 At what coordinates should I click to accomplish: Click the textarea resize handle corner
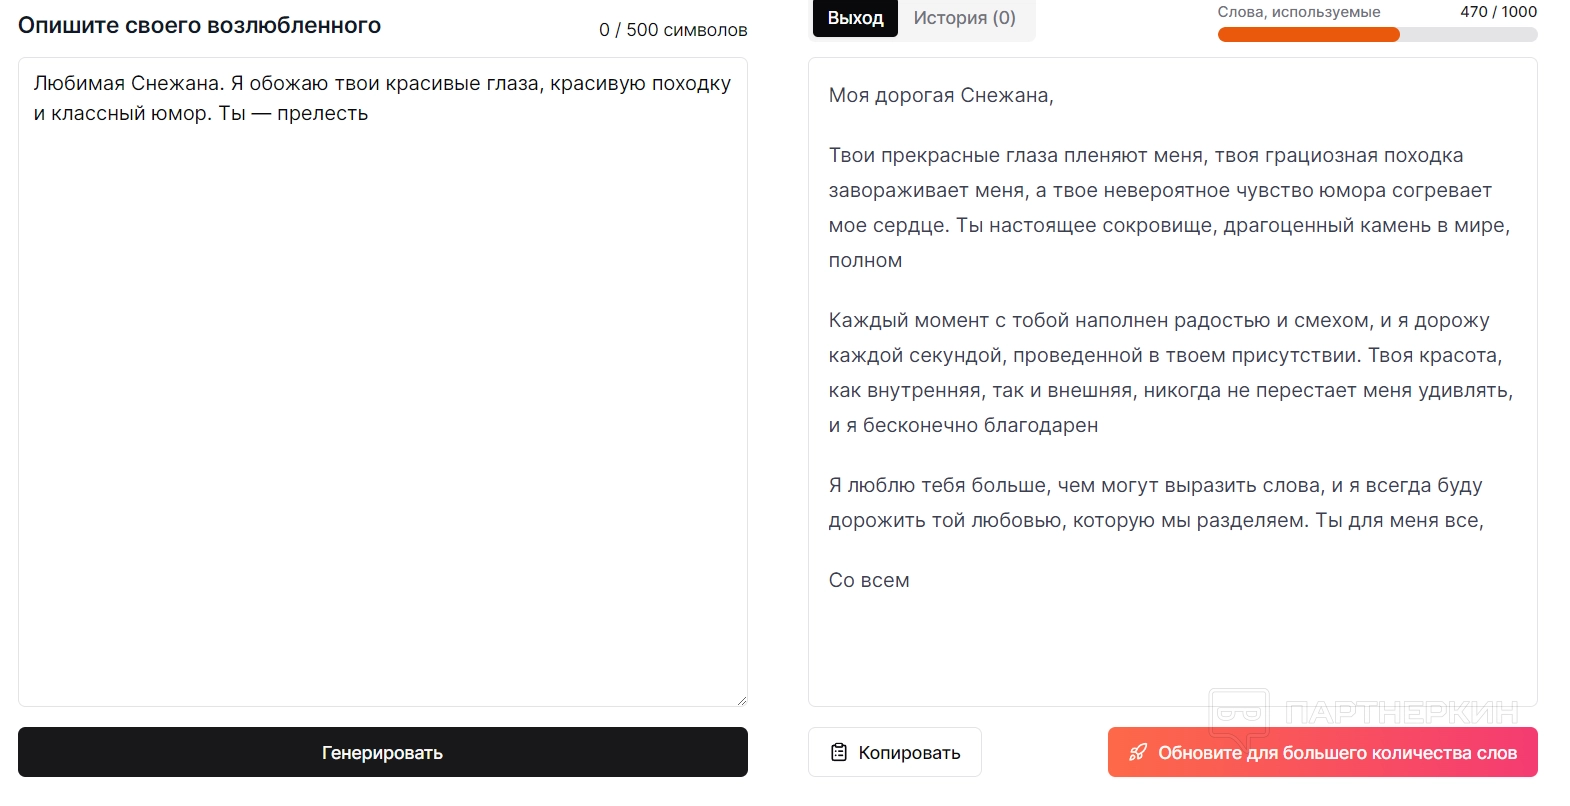741,700
